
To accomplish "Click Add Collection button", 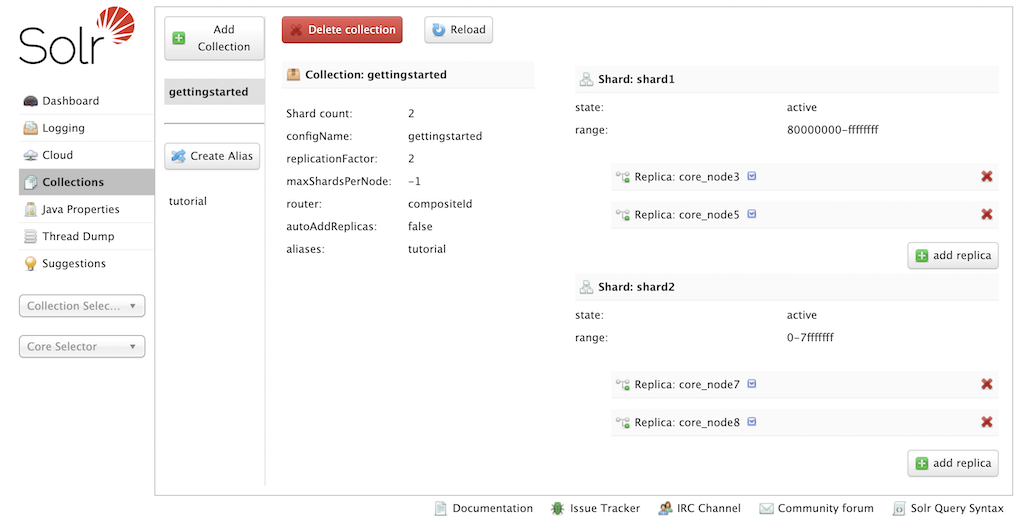I will point(214,38).
